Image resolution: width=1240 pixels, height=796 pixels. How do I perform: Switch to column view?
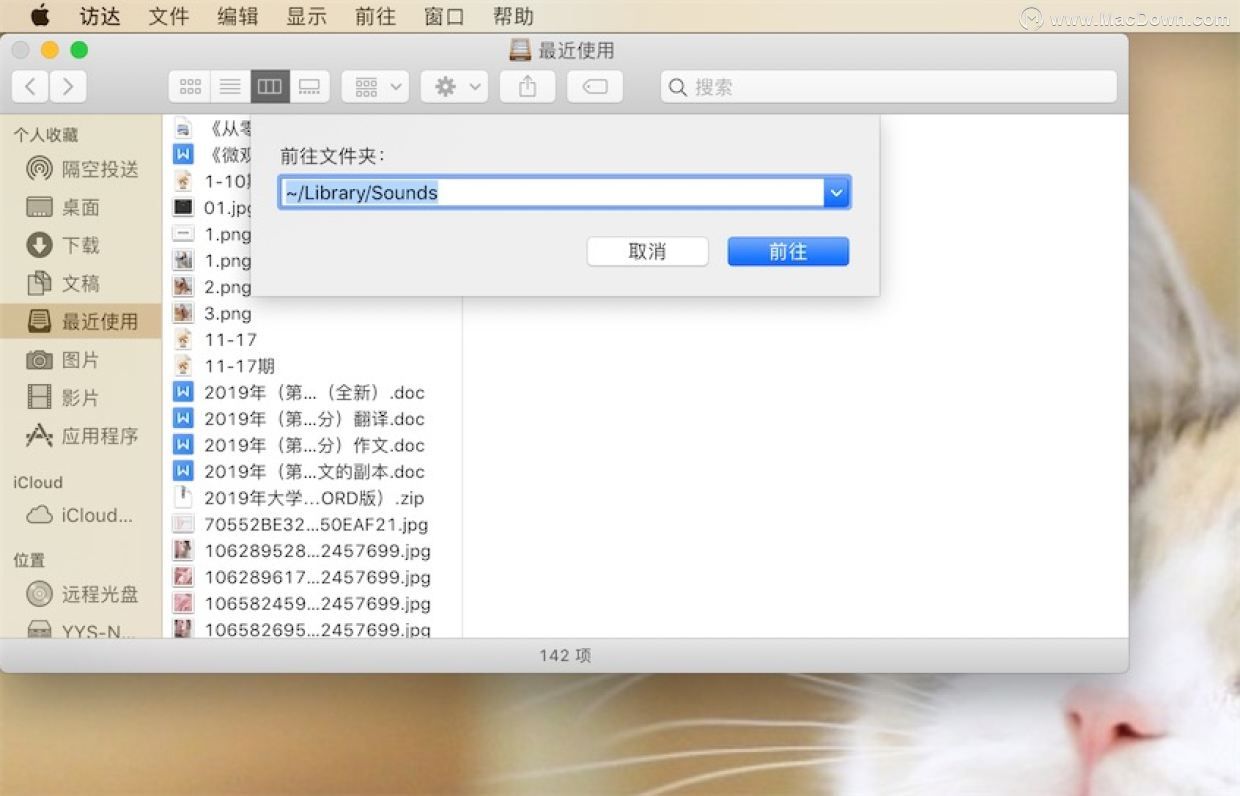click(x=270, y=87)
